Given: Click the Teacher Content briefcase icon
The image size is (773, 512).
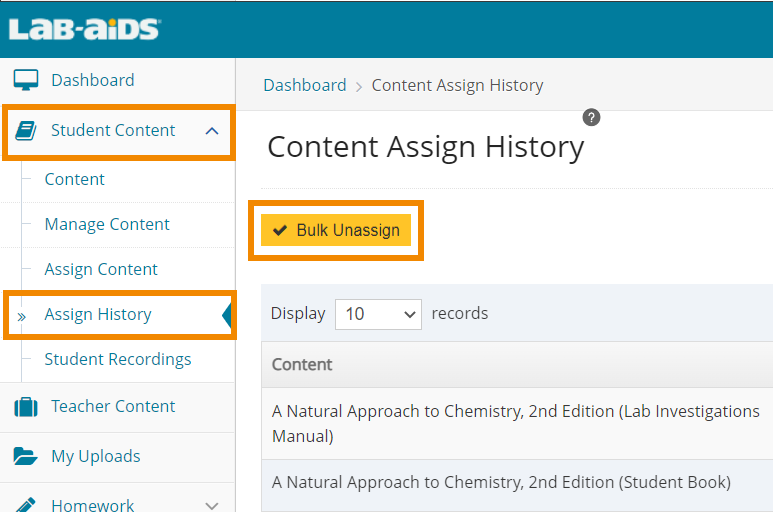Looking at the screenshot, I should 26,407.
